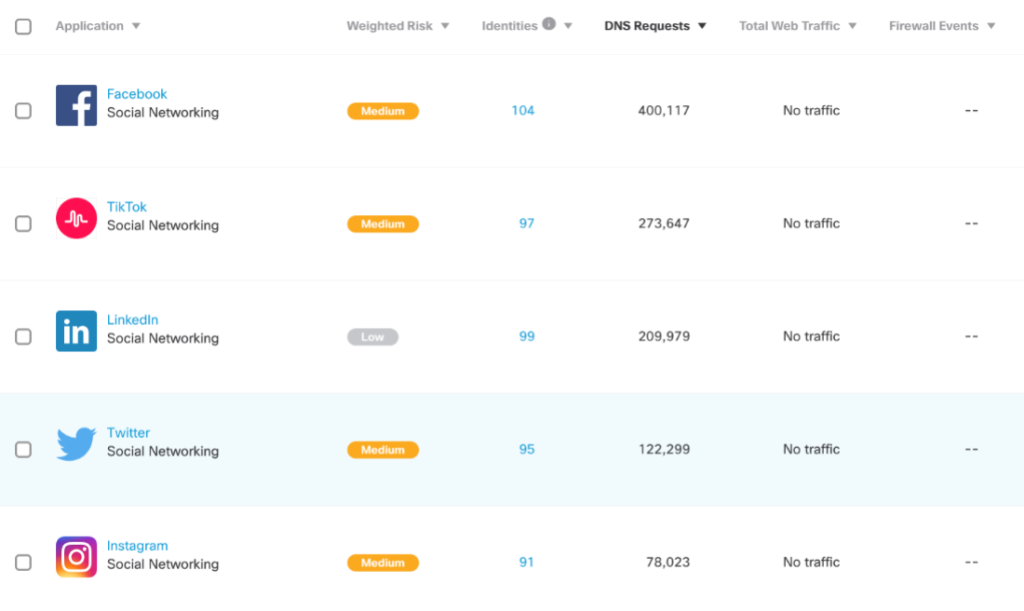This screenshot has height=611, width=1024.
Task: Select the Twitter row checkbox
Action: [x=23, y=450]
